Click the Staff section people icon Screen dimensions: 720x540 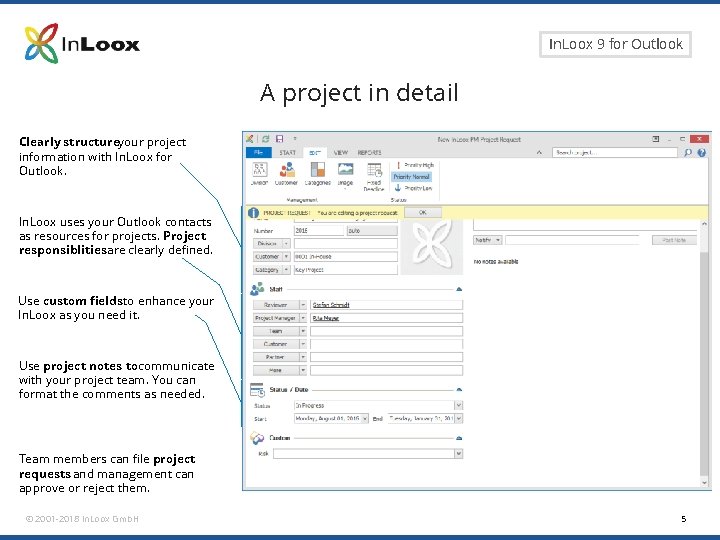257,289
